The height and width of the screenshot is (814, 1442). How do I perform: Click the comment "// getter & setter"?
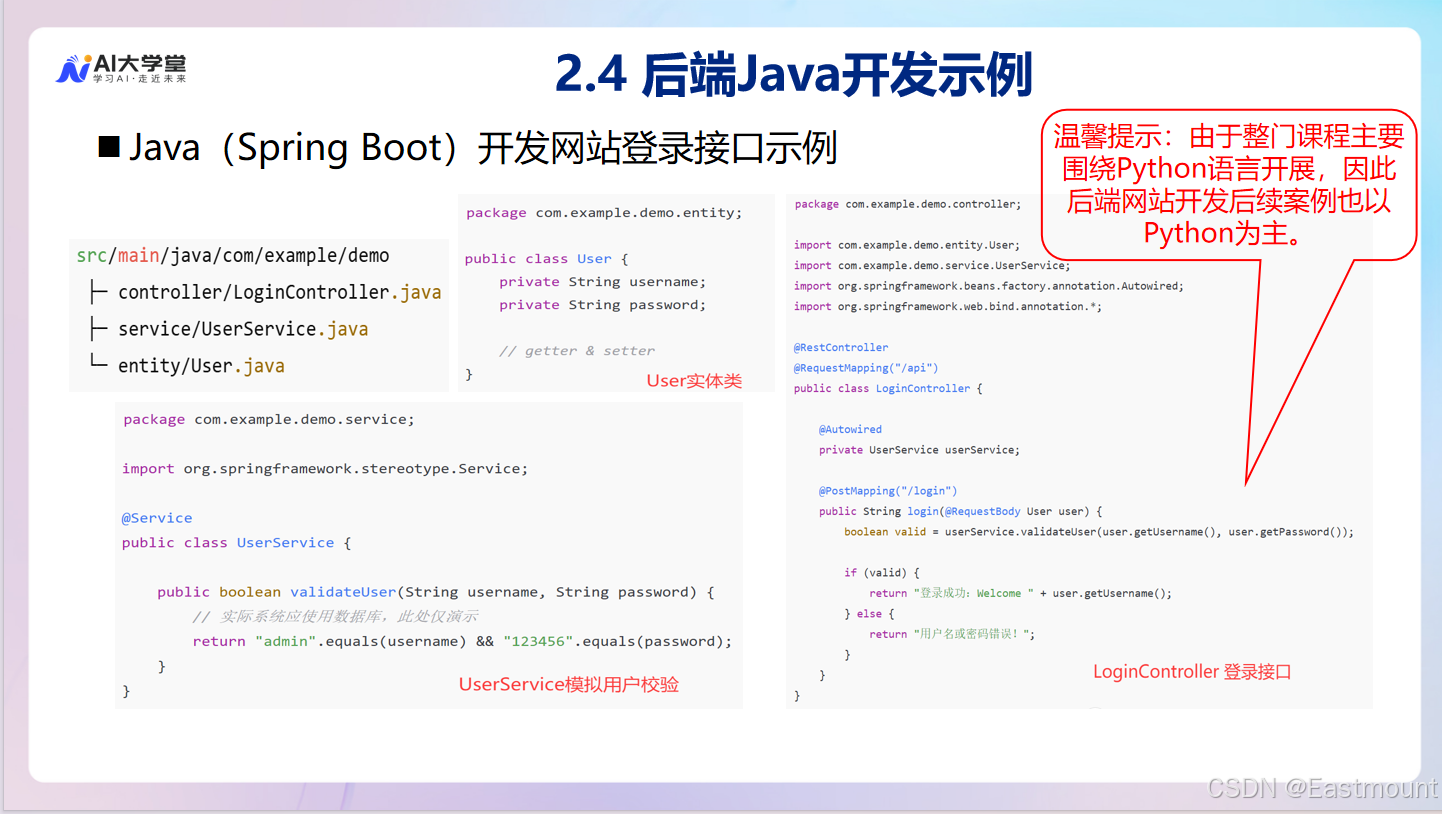577,351
